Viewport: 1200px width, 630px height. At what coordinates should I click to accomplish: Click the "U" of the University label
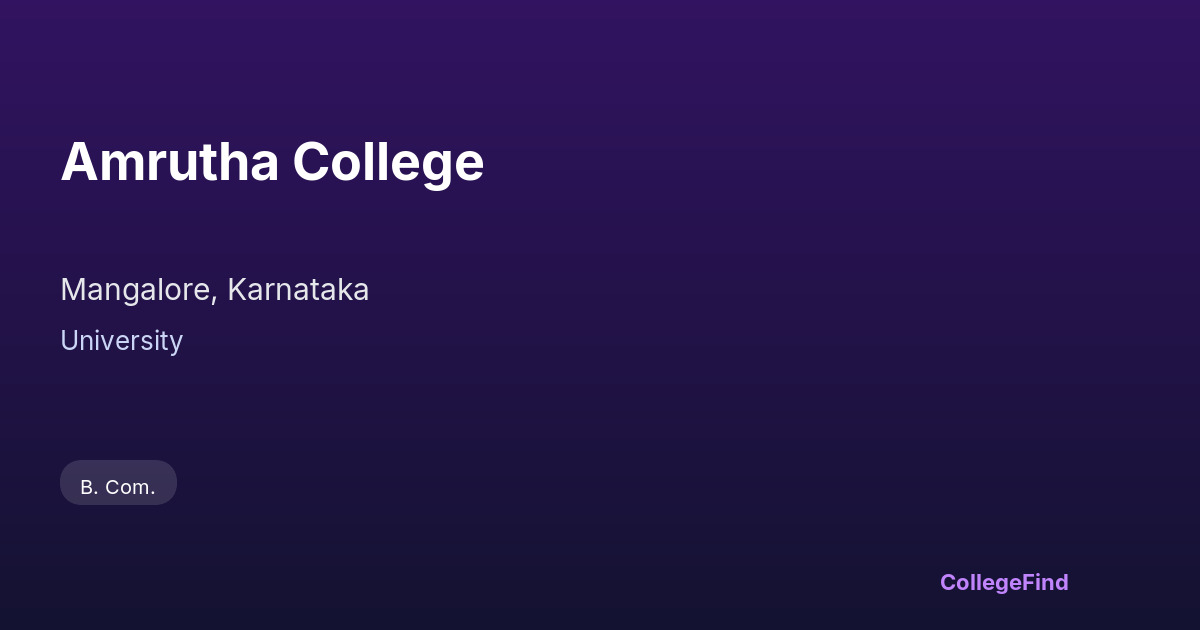pos(69,341)
